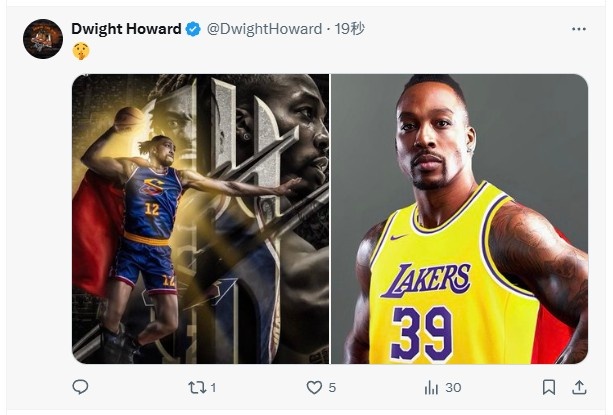Like the tweet with the heart icon
This screenshot has width=613, height=415.
coord(314,387)
